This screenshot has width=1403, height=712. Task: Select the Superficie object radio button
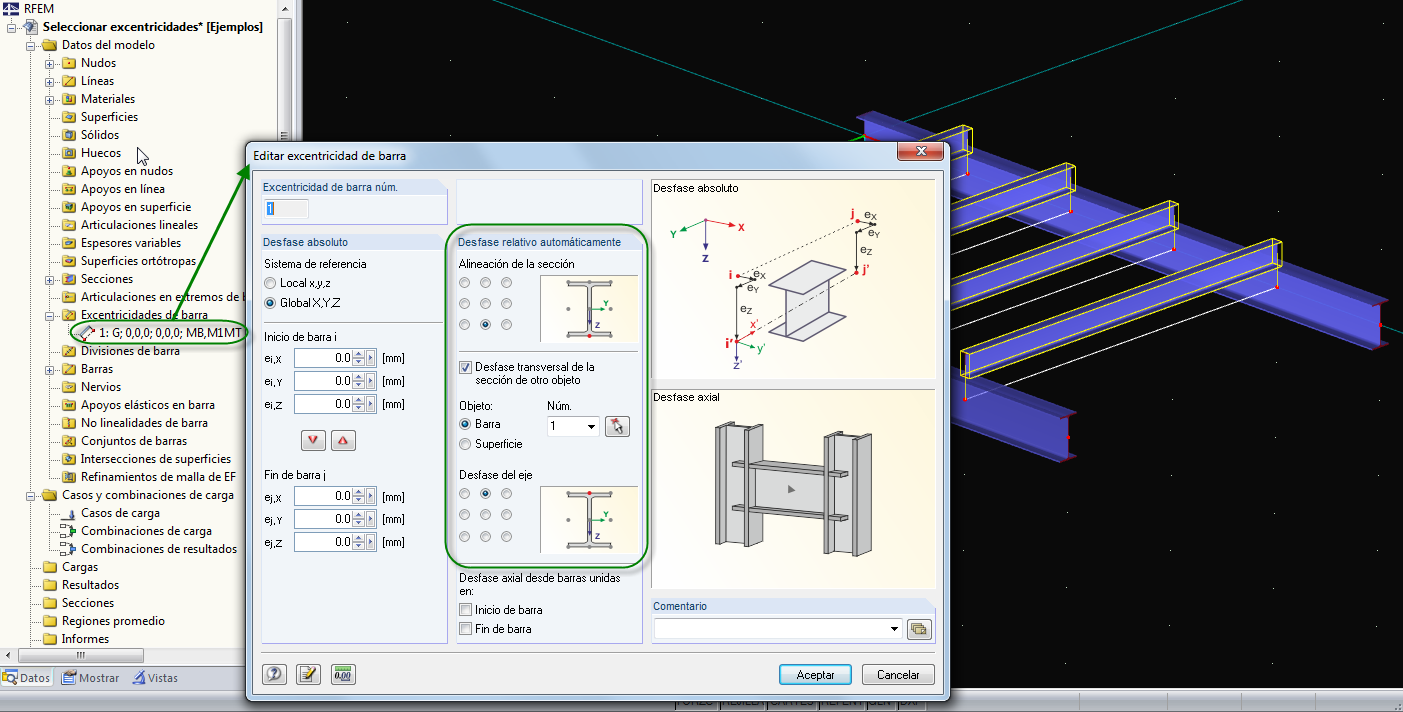click(465, 443)
